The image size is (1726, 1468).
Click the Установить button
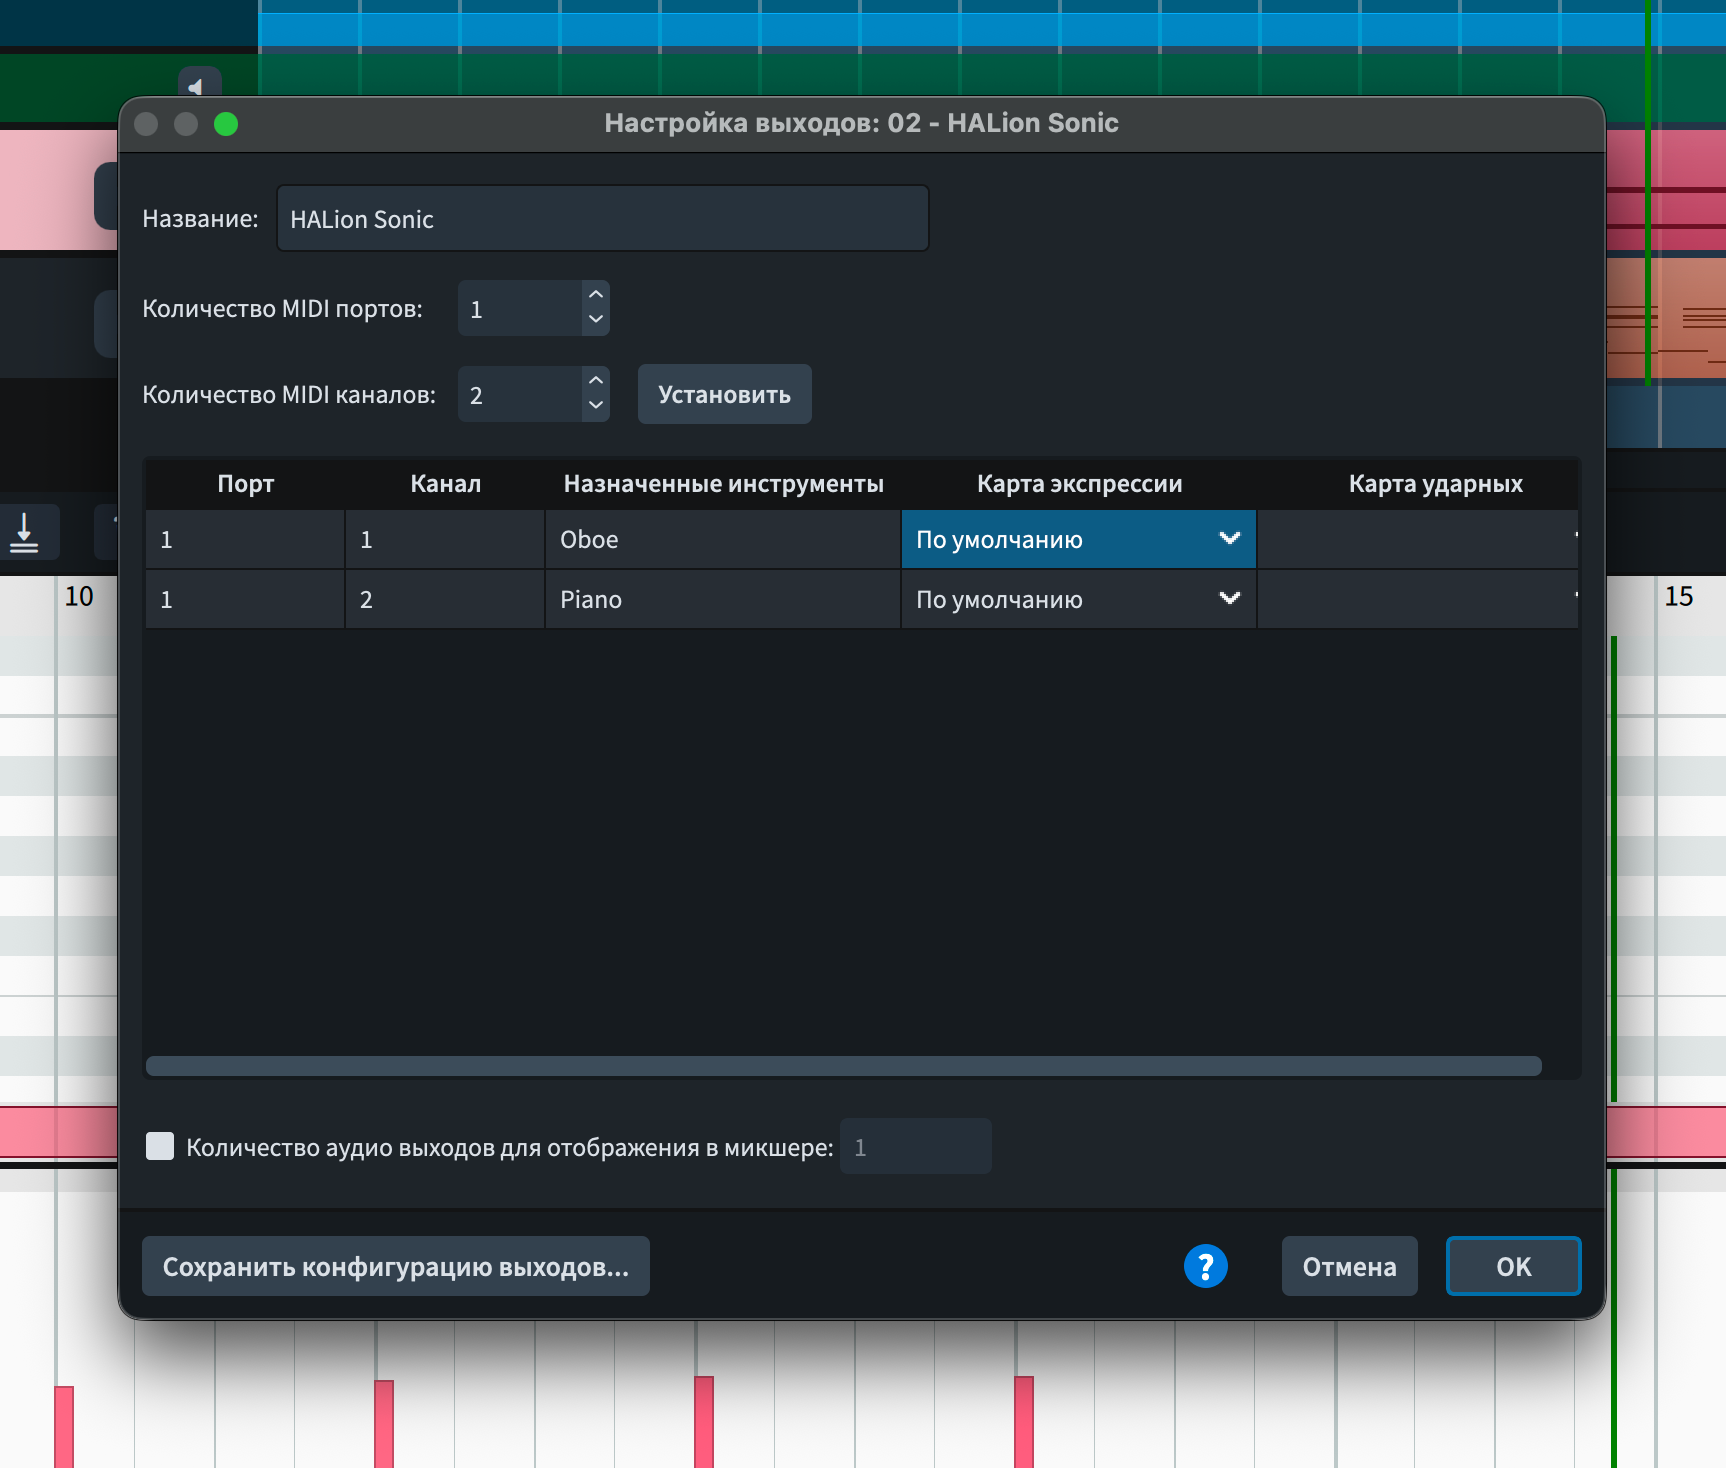pos(725,394)
